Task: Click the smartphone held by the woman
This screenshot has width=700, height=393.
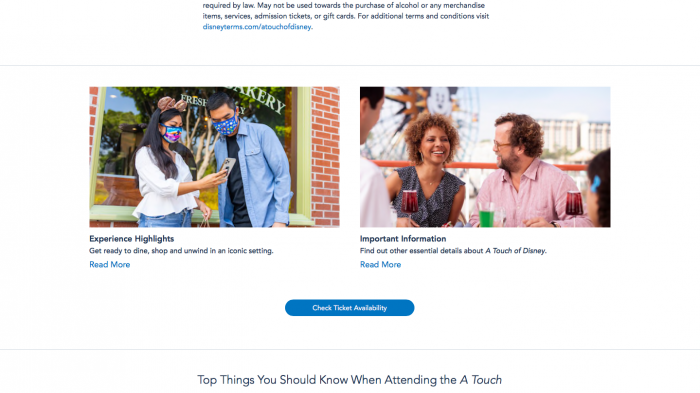Action: click(227, 166)
